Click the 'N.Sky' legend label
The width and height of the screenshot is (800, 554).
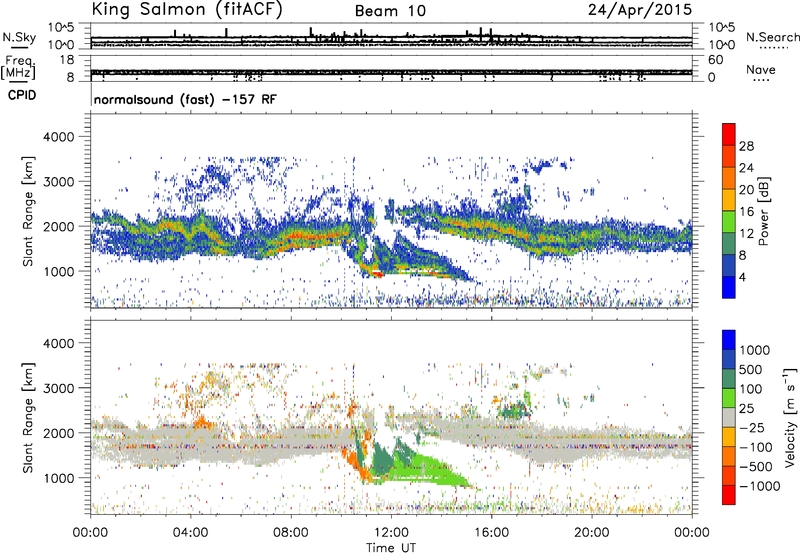[19, 37]
